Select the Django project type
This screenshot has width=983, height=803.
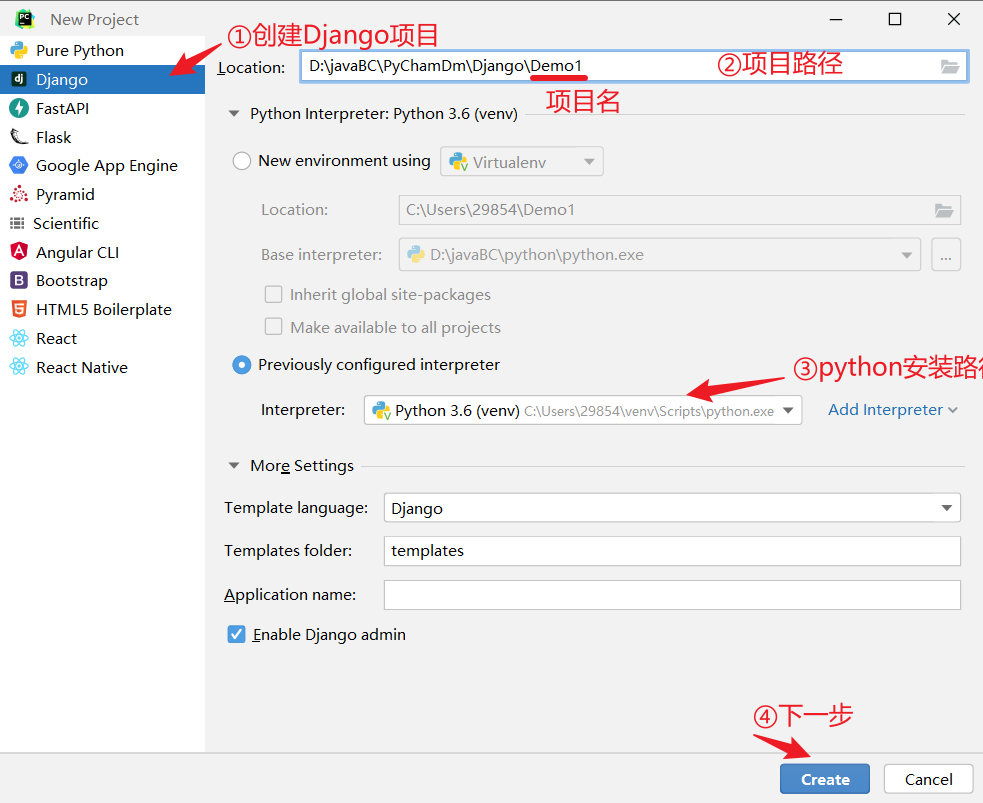tap(60, 79)
